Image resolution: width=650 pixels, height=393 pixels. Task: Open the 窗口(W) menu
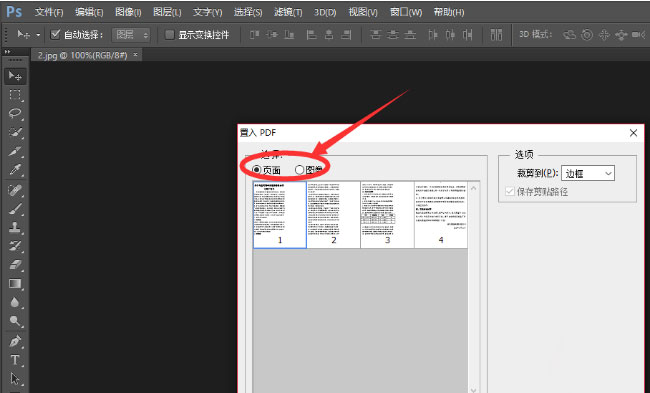pos(406,12)
